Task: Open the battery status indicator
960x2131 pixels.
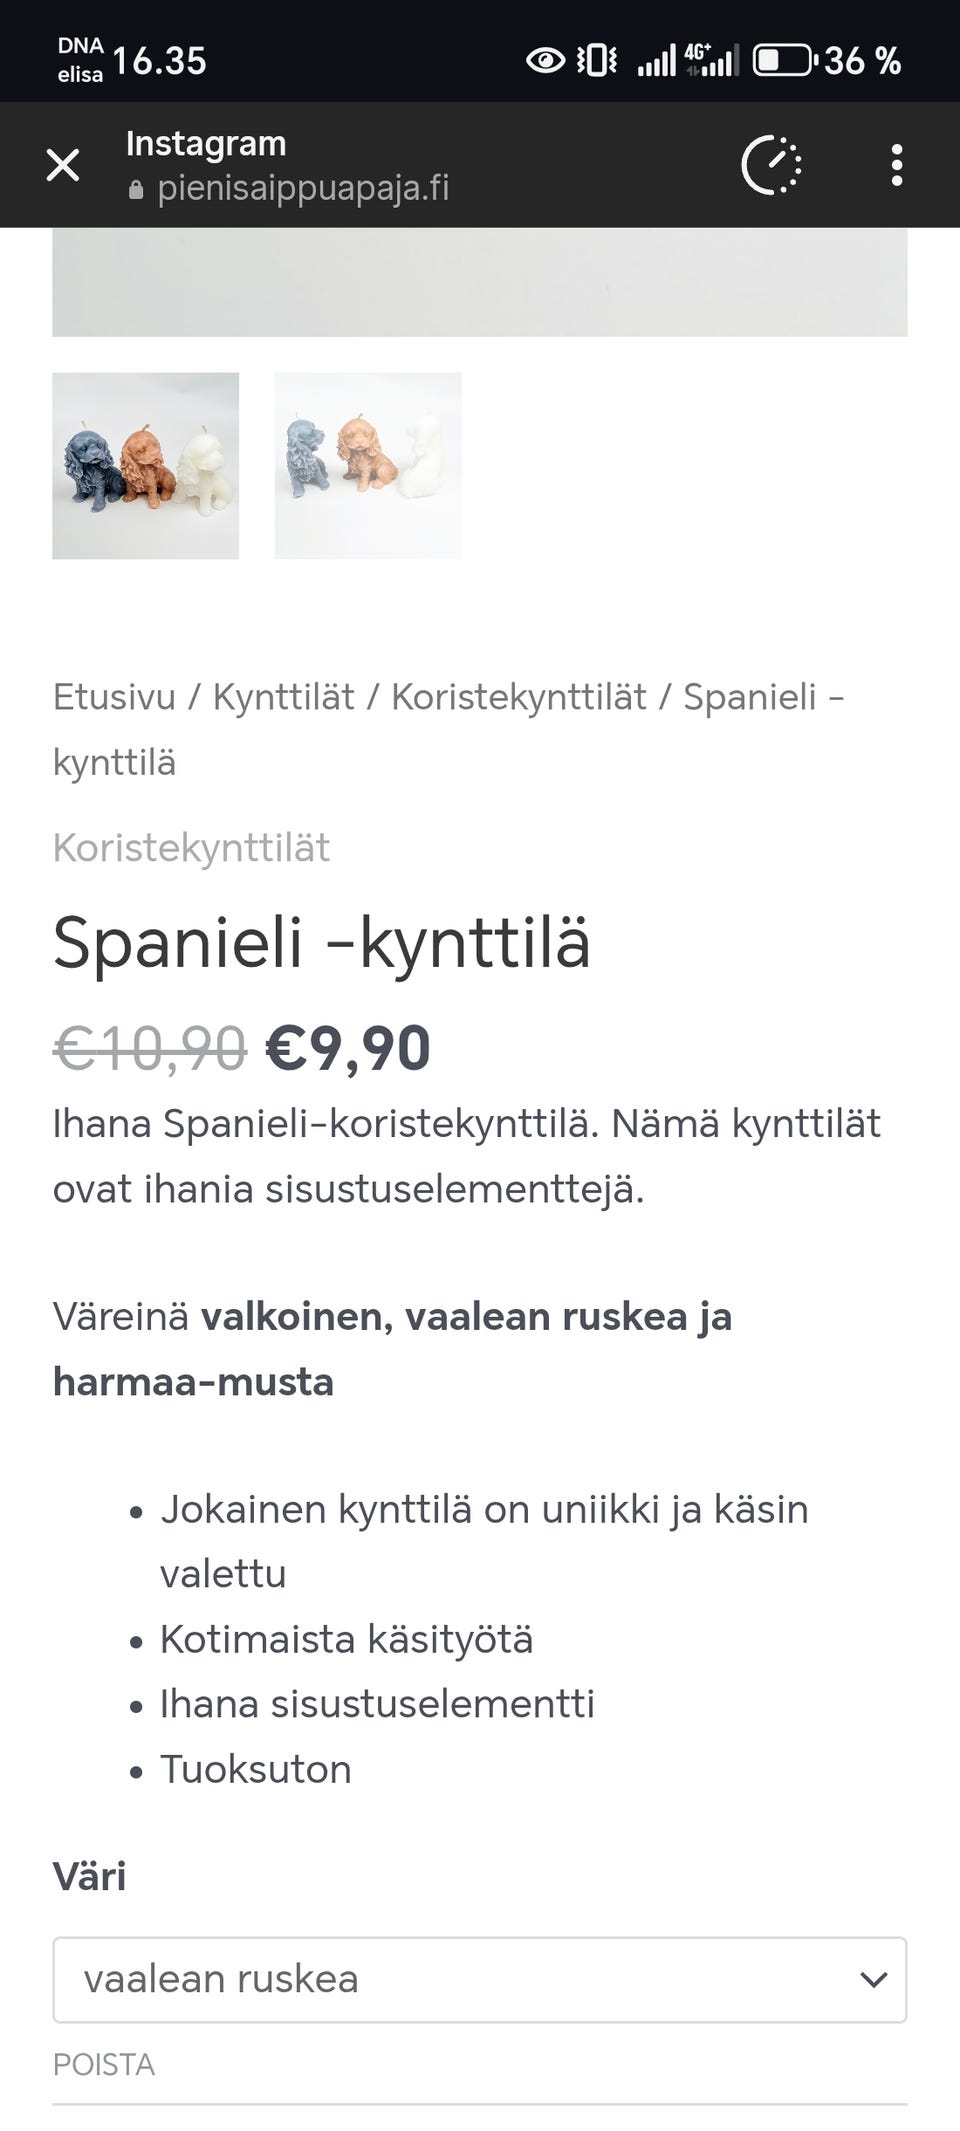Action: [787, 60]
